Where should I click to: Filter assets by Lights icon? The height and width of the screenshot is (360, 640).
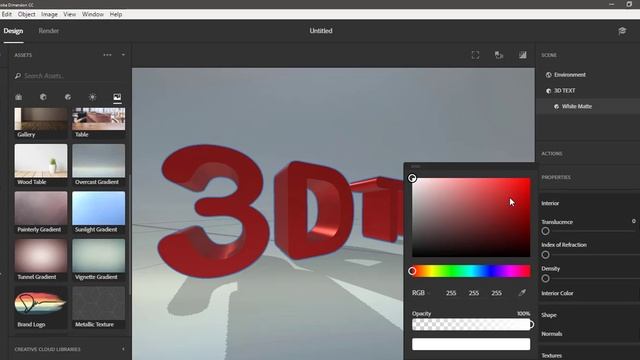pyautogui.click(x=93, y=97)
